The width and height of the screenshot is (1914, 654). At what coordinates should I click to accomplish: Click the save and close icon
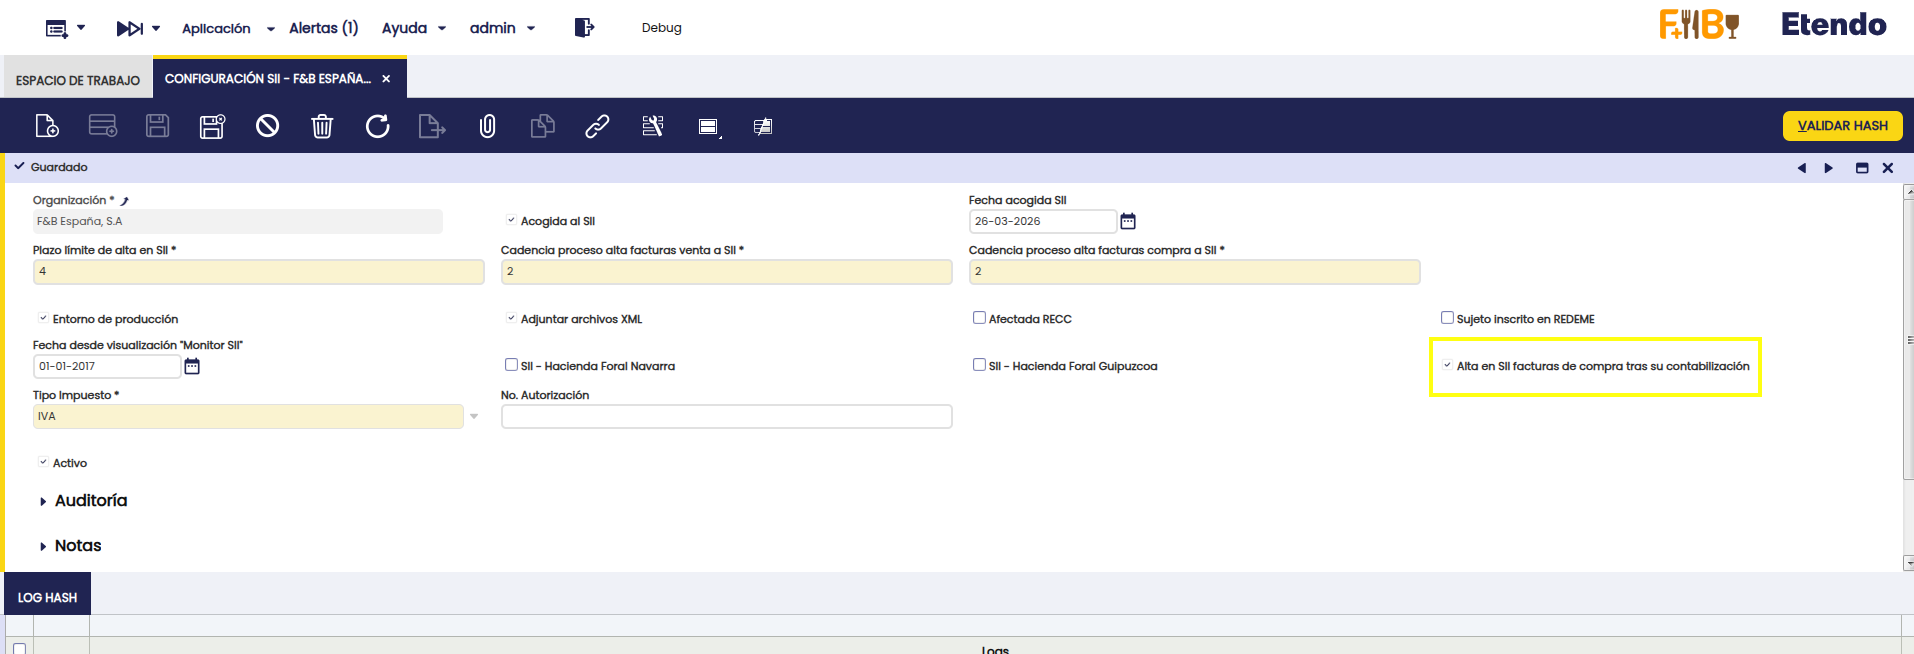click(212, 126)
